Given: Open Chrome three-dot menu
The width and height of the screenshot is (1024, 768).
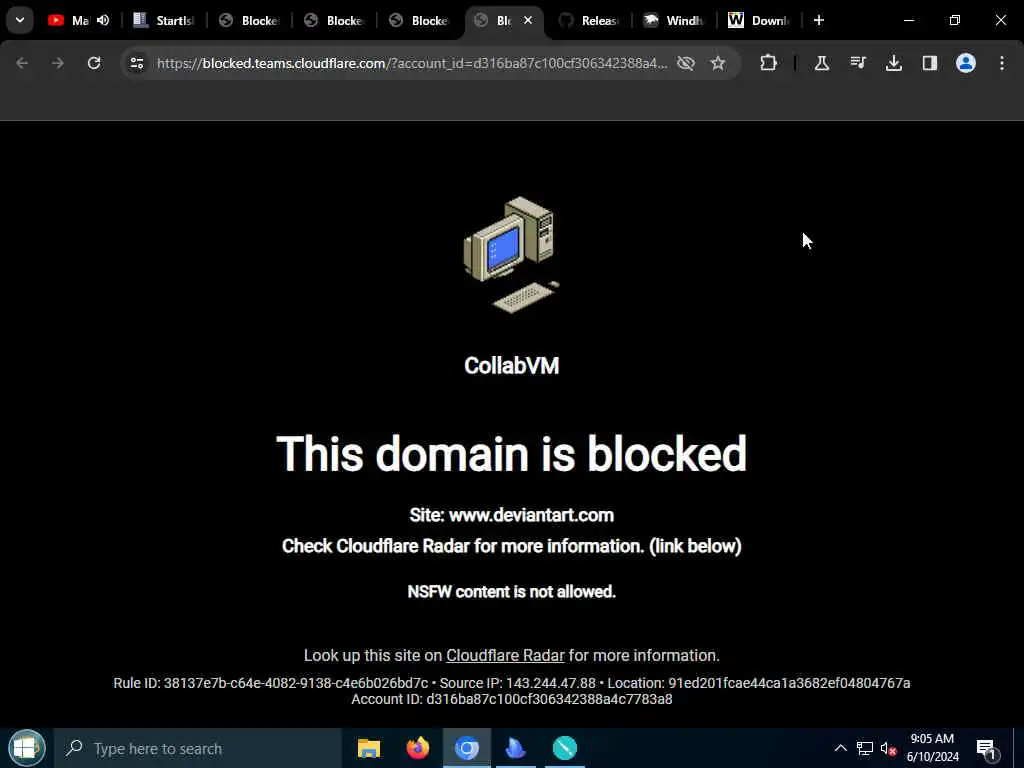Looking at the screenshot, I should tap(1002, 63).
